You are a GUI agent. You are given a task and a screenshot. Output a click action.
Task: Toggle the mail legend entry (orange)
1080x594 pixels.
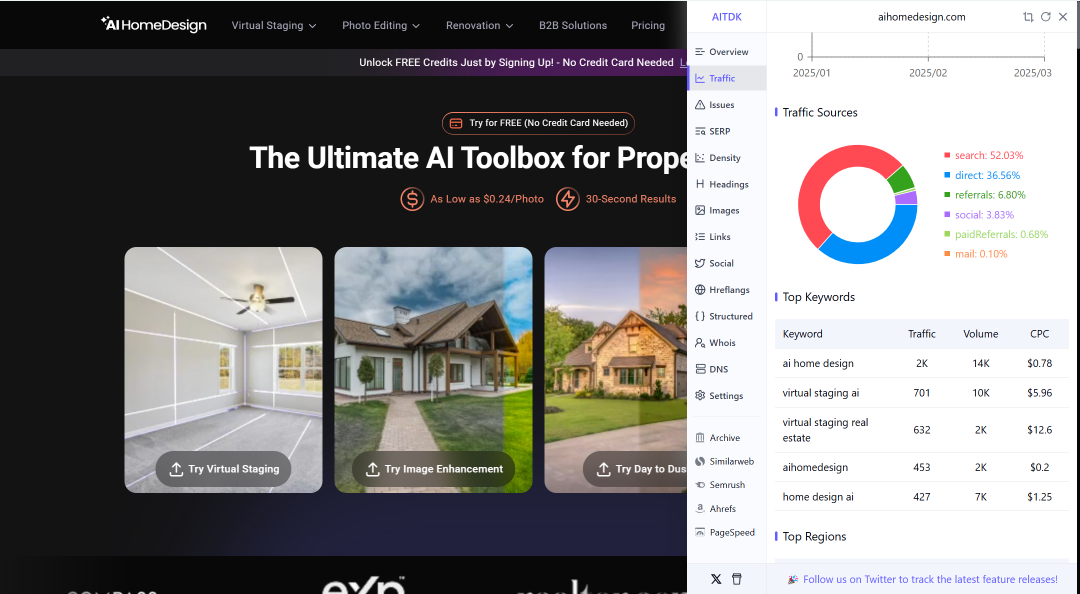click(975, 254)
